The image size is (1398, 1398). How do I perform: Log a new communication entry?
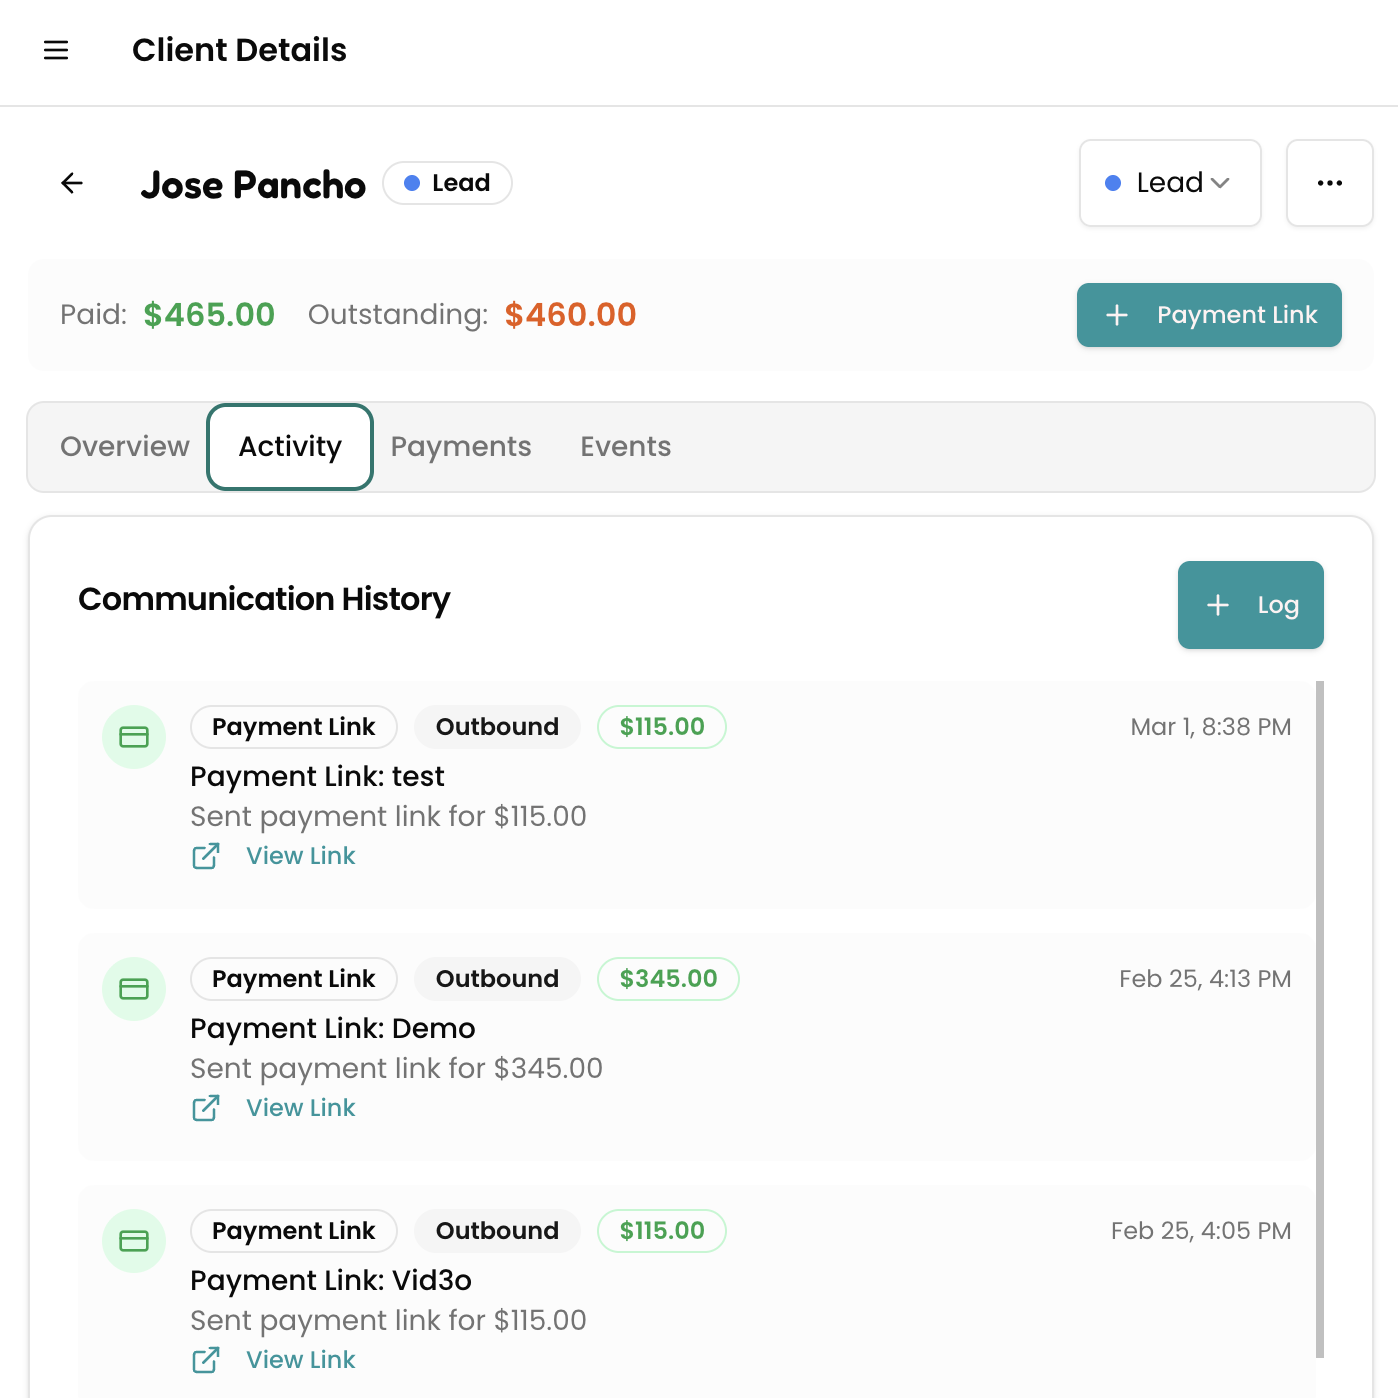1250,605
